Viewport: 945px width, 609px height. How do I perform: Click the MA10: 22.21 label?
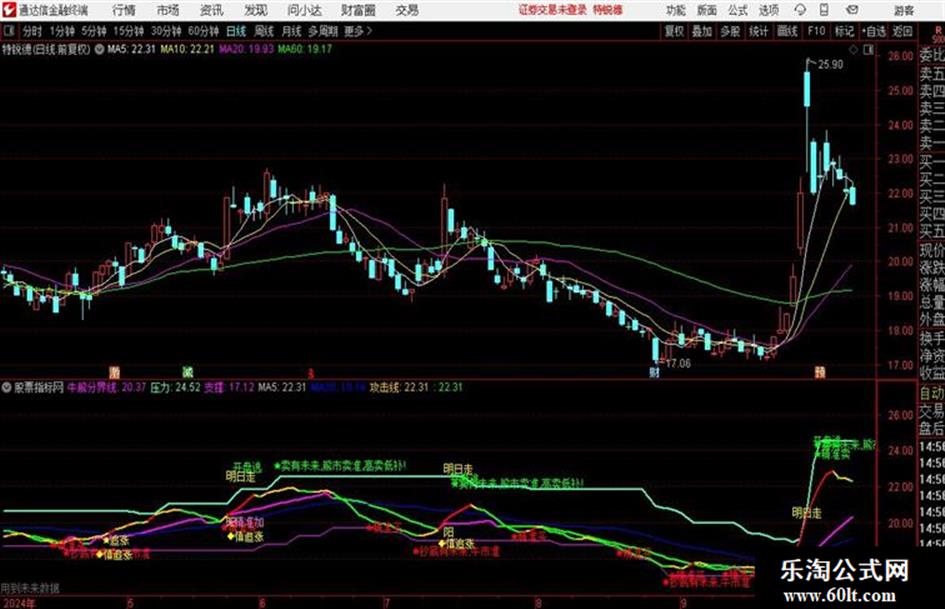click(187, 49)
